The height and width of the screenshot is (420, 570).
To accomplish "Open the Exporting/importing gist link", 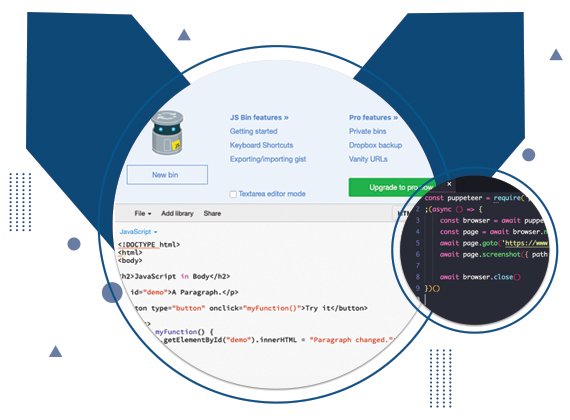I will point(268,159).
